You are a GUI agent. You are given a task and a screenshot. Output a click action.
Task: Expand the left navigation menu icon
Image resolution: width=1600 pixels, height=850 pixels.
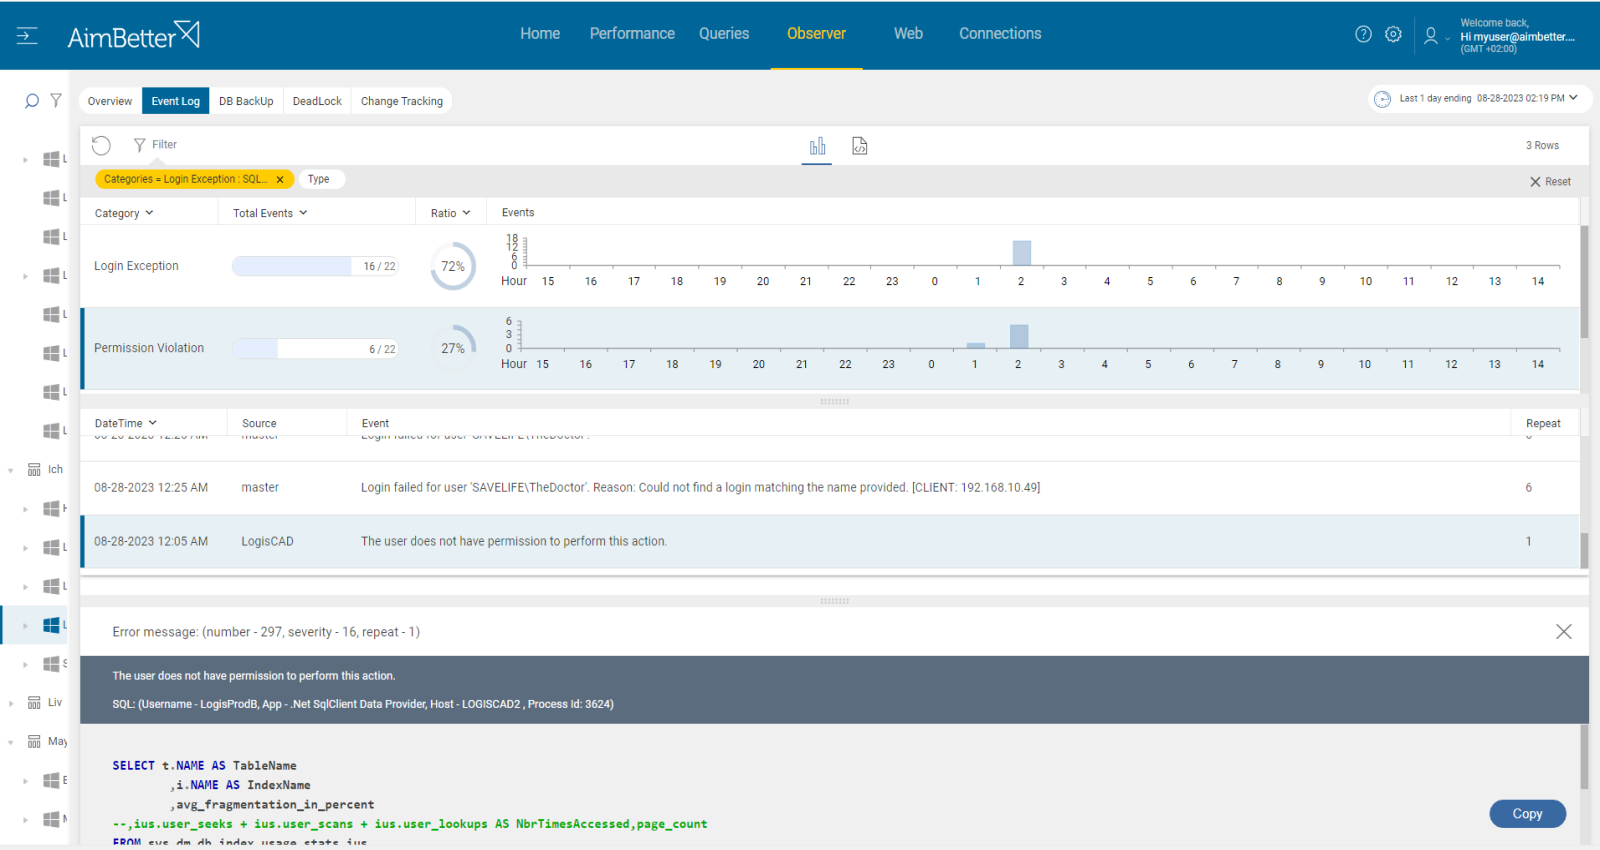coord(27,36)
